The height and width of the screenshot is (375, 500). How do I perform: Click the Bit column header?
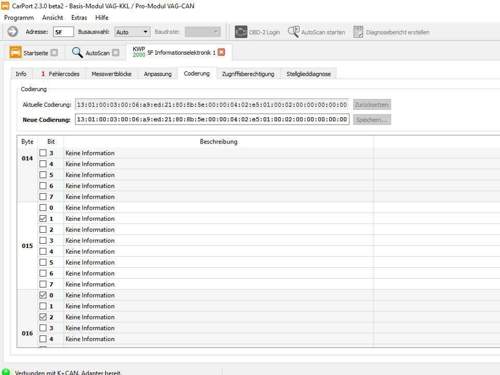click(51, 142)
